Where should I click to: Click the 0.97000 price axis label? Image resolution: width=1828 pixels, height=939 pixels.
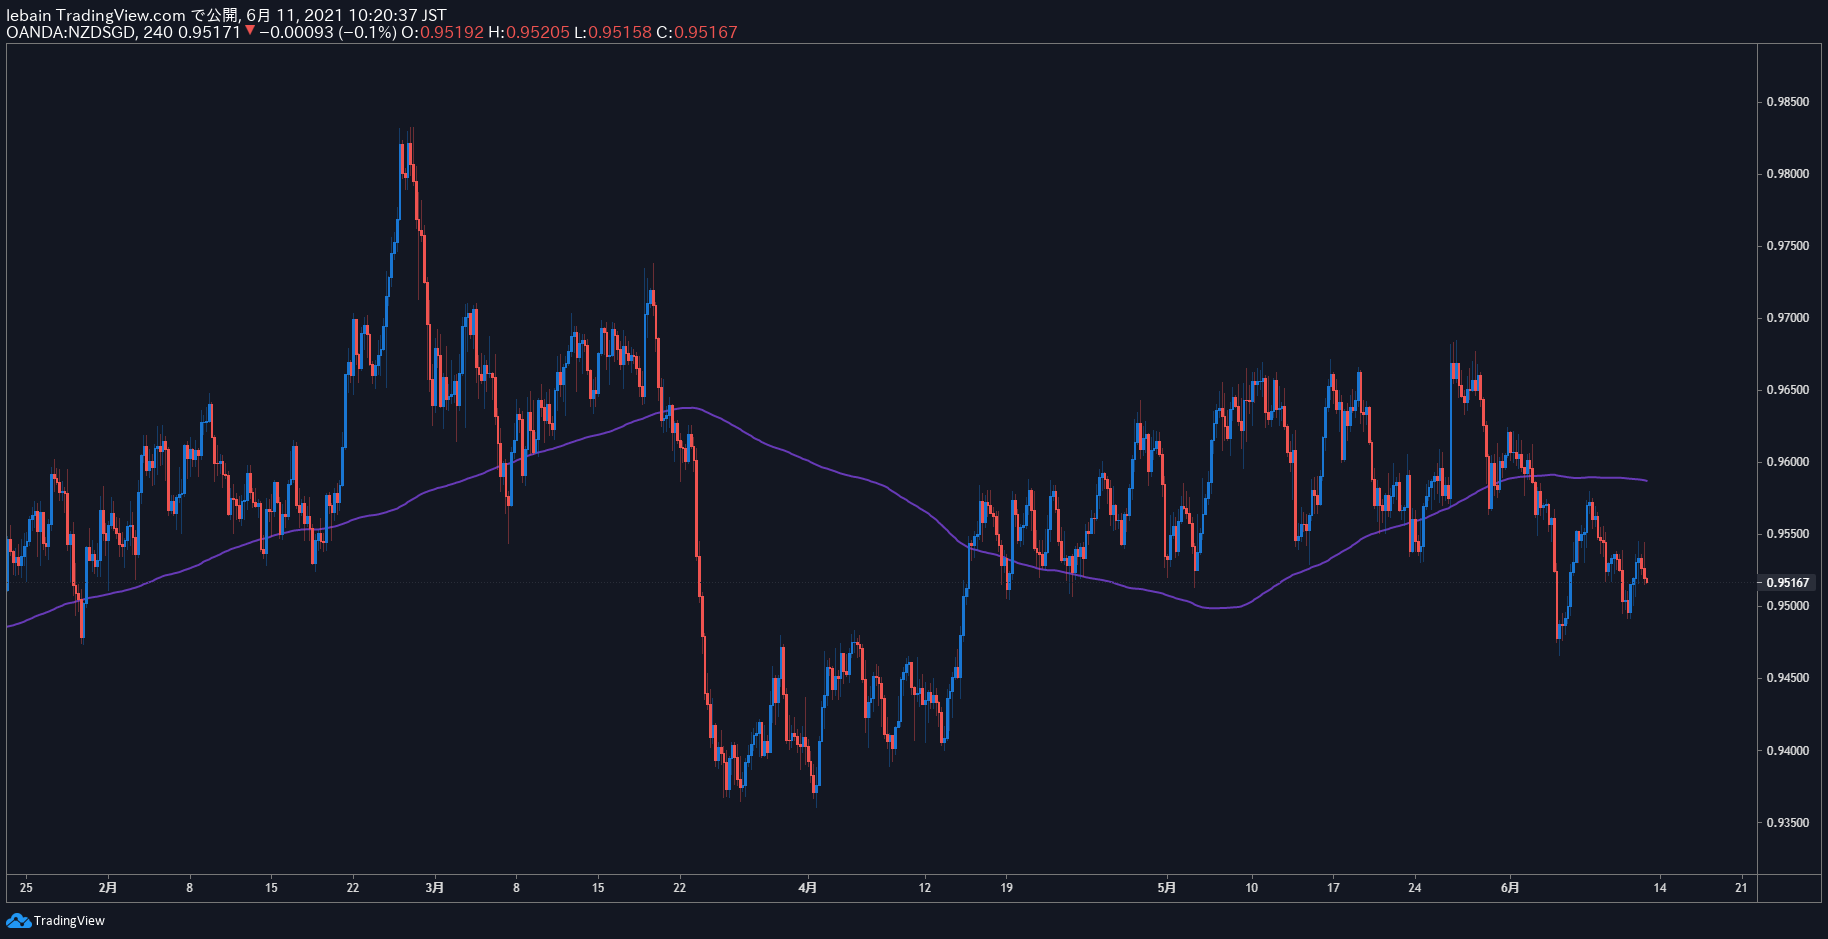click(x=1788, y=318)
